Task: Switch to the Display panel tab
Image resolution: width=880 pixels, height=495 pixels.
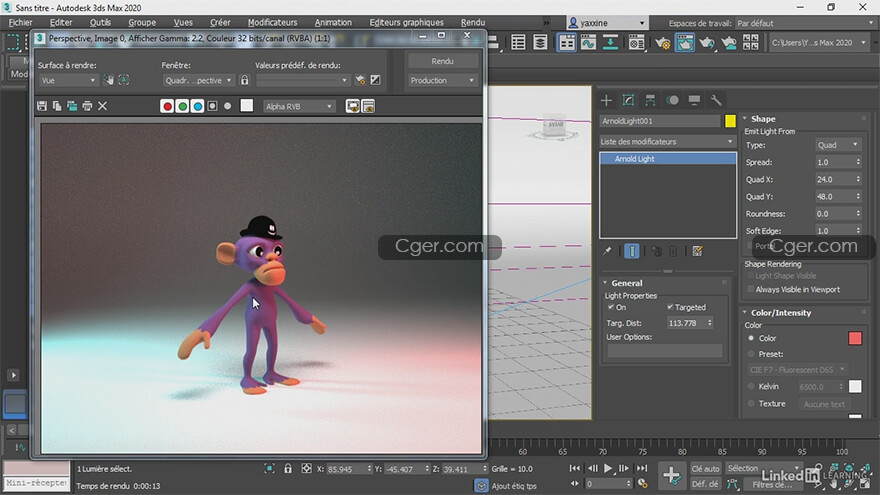Action: click(x=694, y=100)
